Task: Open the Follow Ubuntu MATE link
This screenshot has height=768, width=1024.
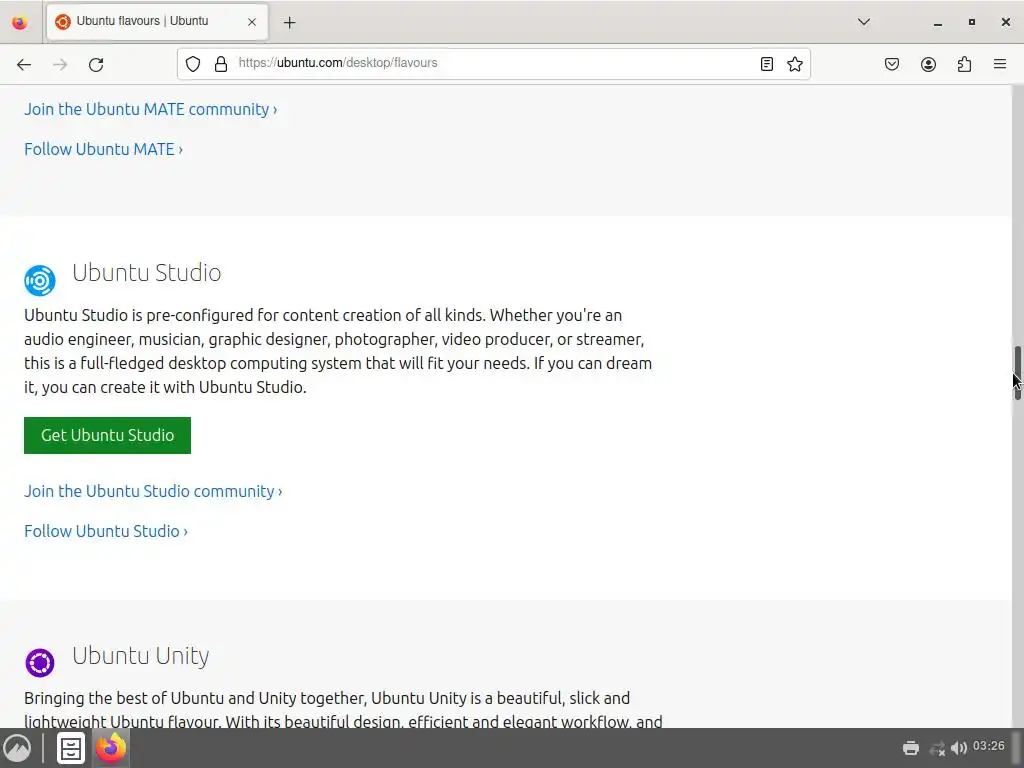Action: [103, 149]
